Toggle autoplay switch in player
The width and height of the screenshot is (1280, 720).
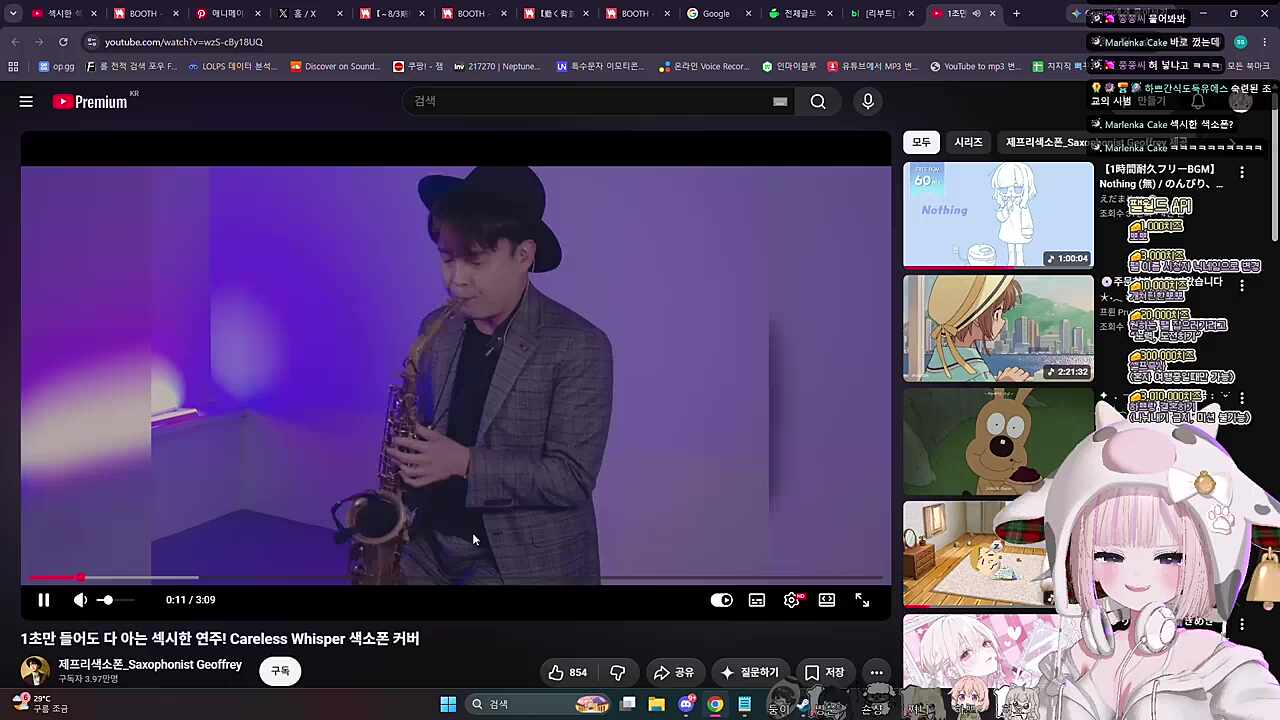[721, 600]
